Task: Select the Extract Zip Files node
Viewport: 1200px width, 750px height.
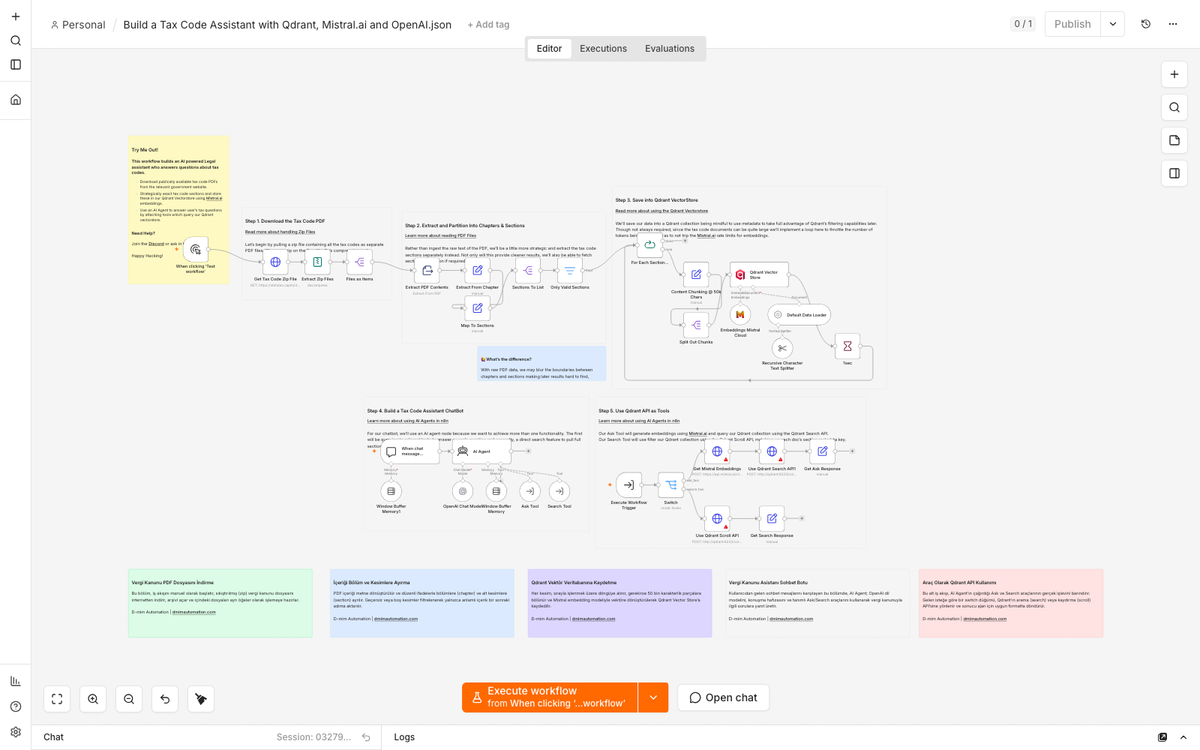Action: pos(317,262)
